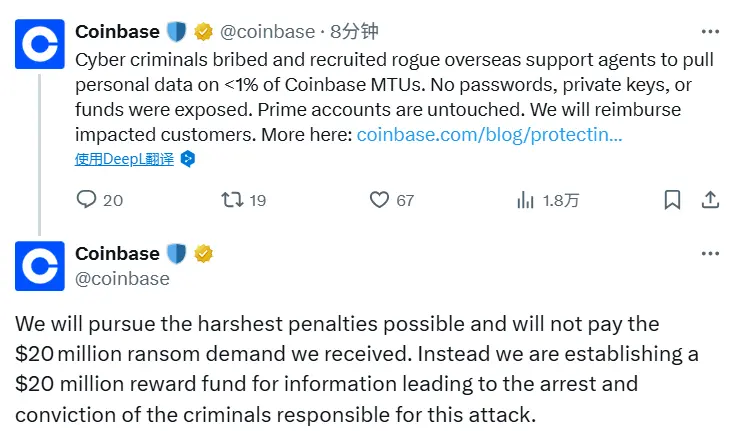This screenshot has height=431, width=734.
Task: Click Coinbase profile avatar in second tweet
Action: click(x=40, y=265)
